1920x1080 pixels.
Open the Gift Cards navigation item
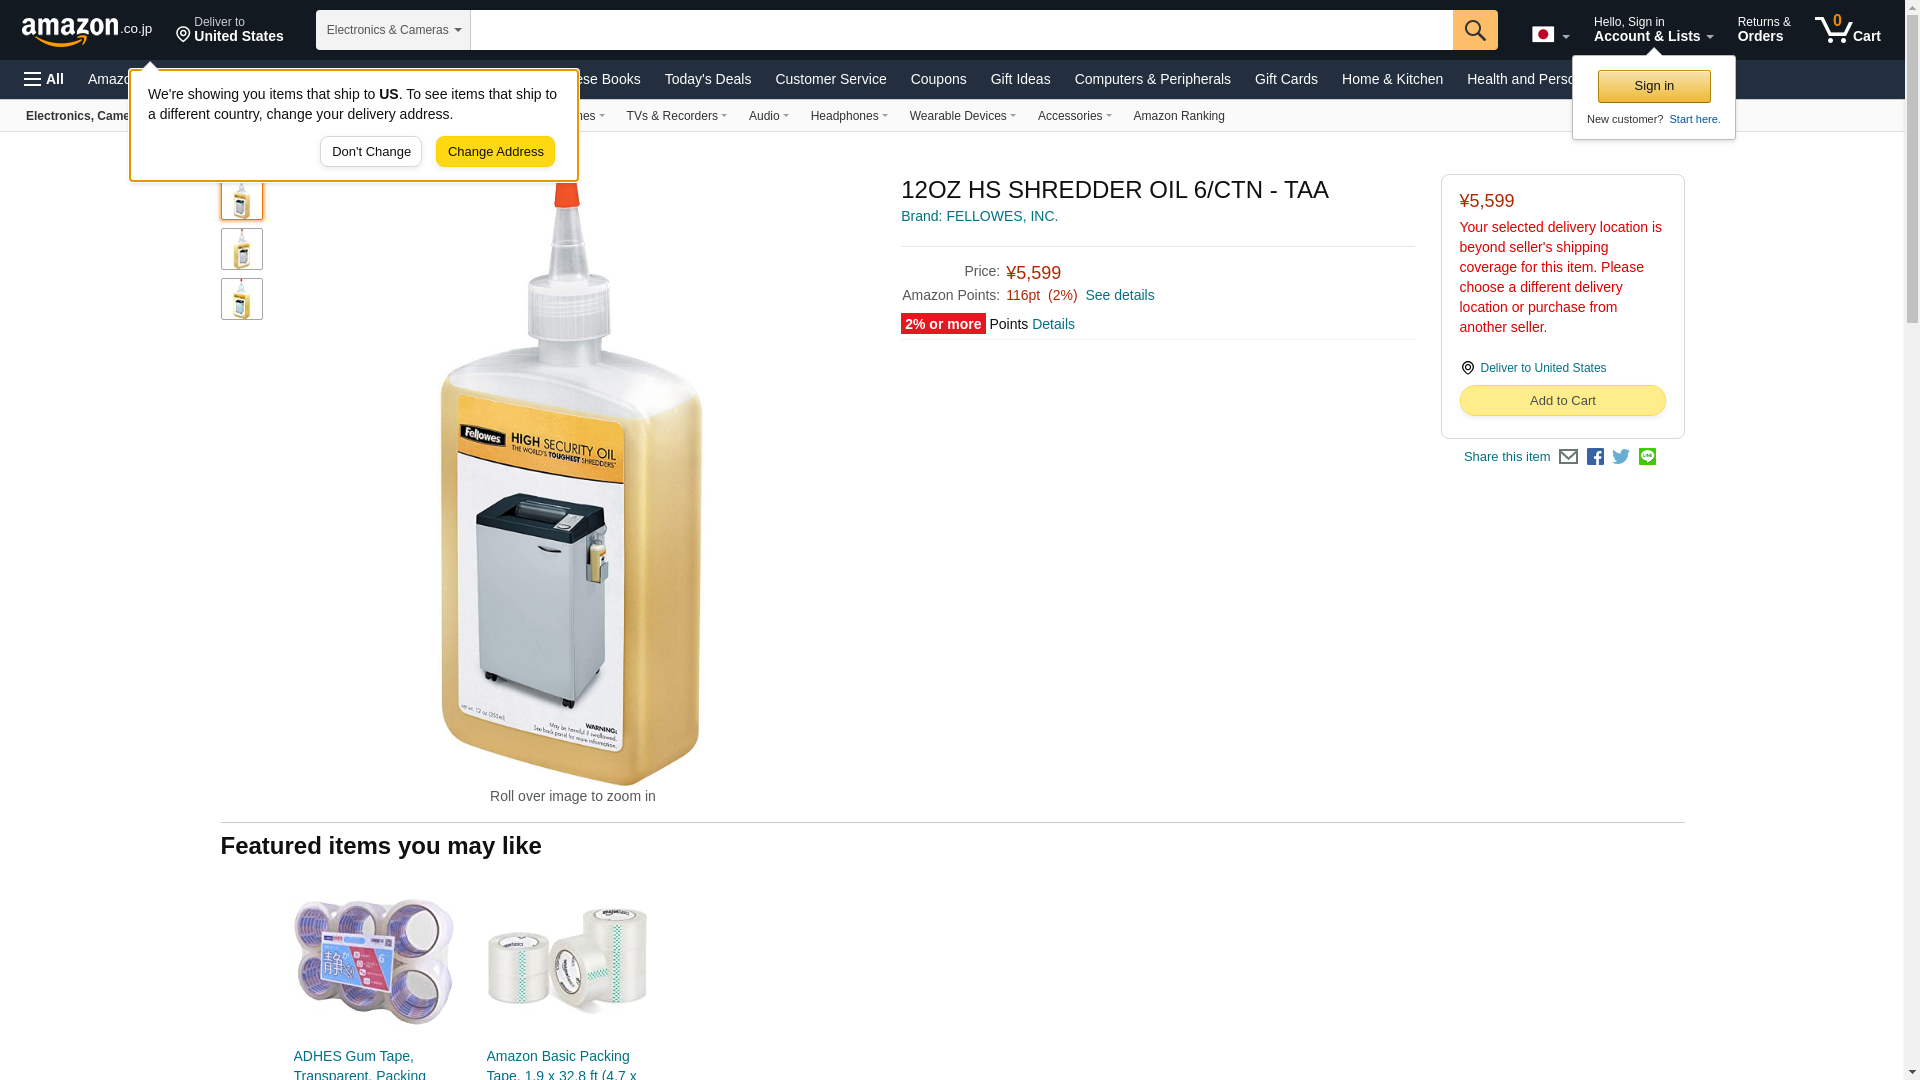[1286, 79]
